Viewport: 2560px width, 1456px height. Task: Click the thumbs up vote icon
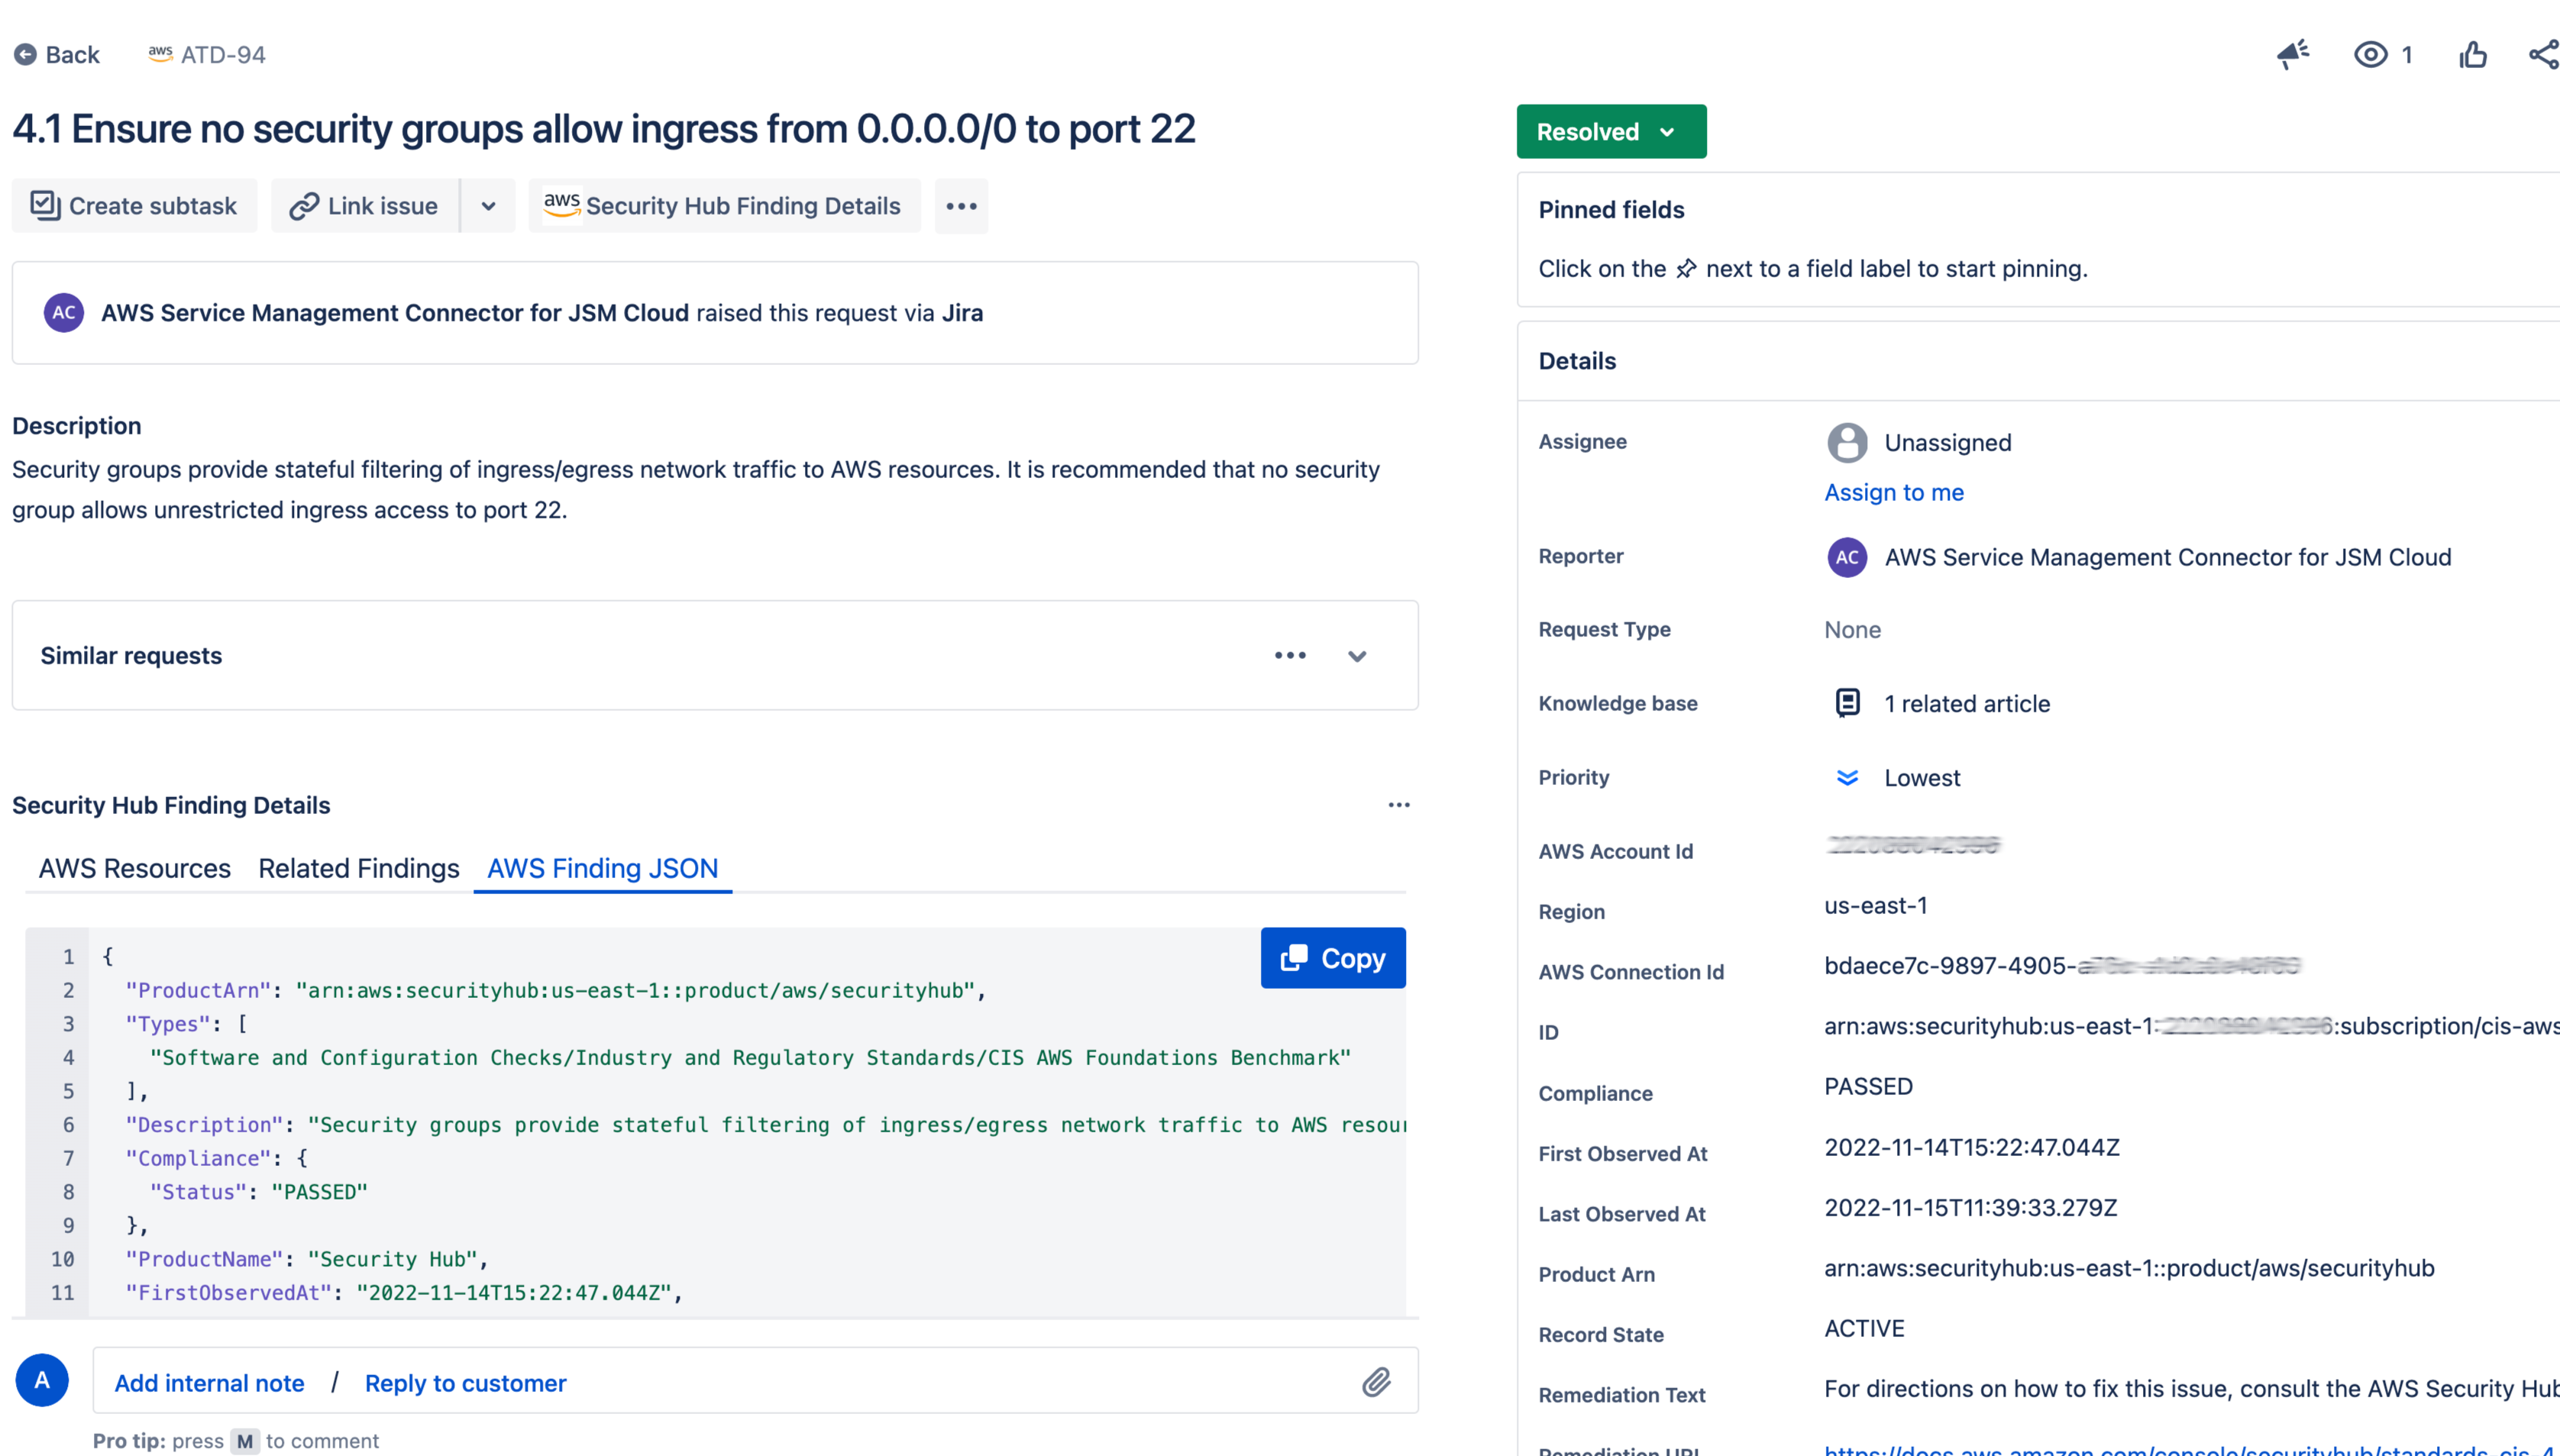[2473, 55]
